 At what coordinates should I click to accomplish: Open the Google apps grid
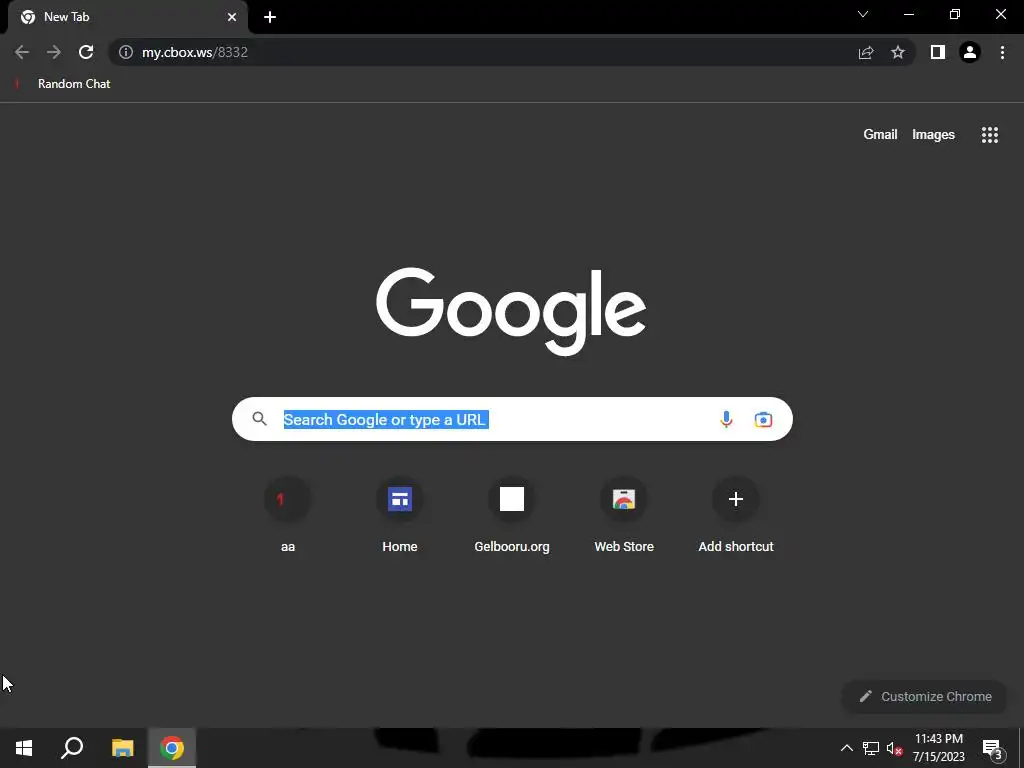pos(990,135)
